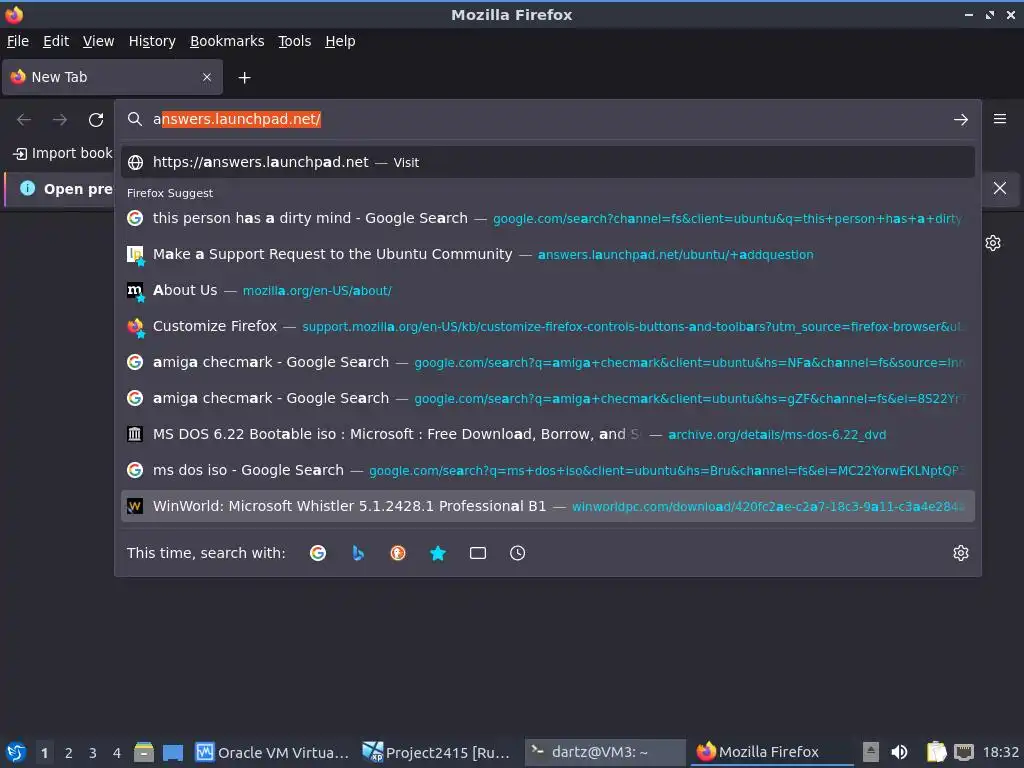Switch to workspace 3
This screenshot has height=768, width=1024.
click(x=93, y=753)
